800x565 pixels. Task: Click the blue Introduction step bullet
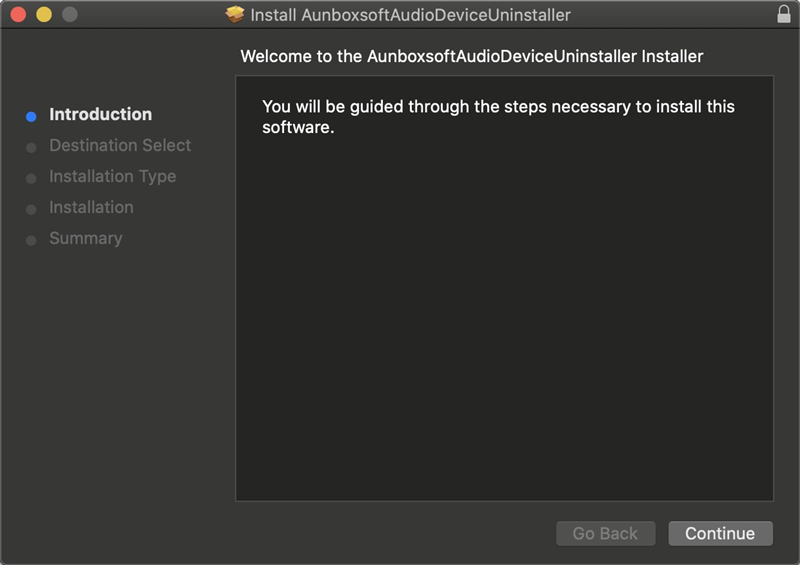(31, 117)
